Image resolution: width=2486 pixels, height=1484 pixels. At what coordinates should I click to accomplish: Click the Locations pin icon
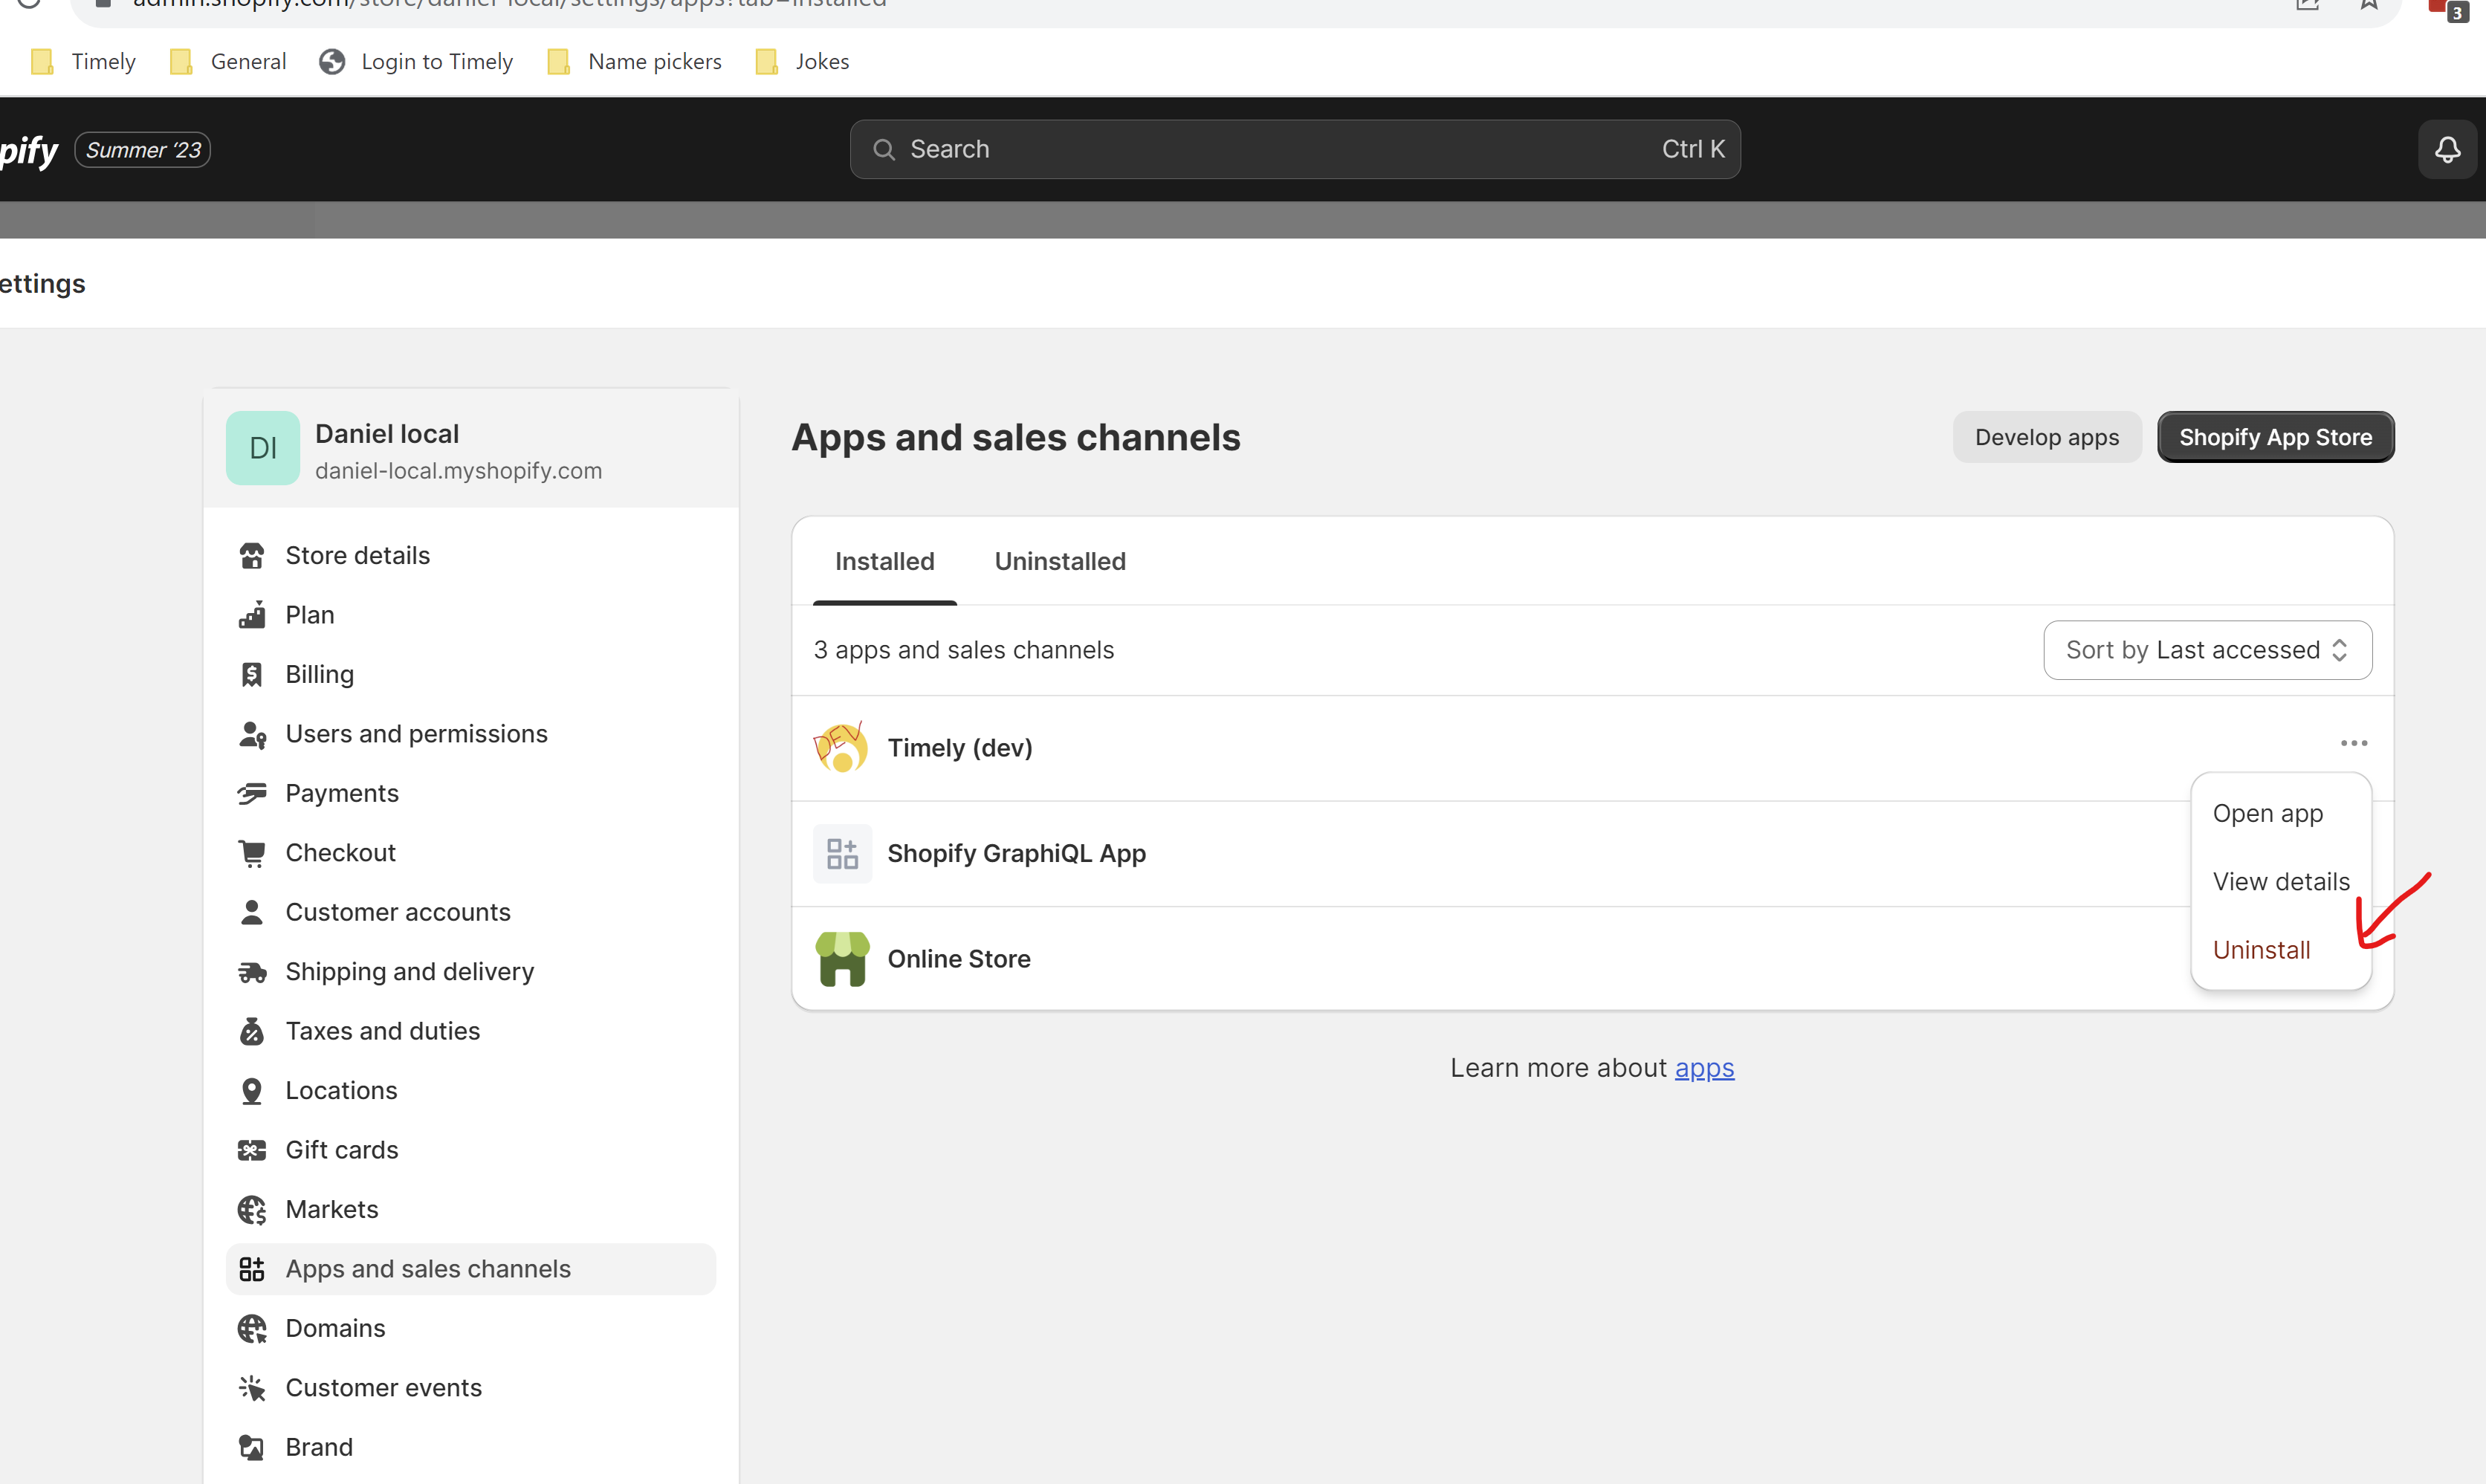(x=252, y=1091)
